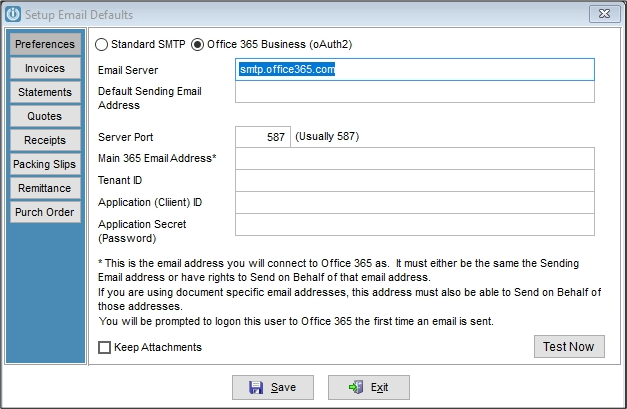This screenshot has height=409, width=627.
Task: Enable the Keep Attachments checkbox
Action: pos(104,347)
